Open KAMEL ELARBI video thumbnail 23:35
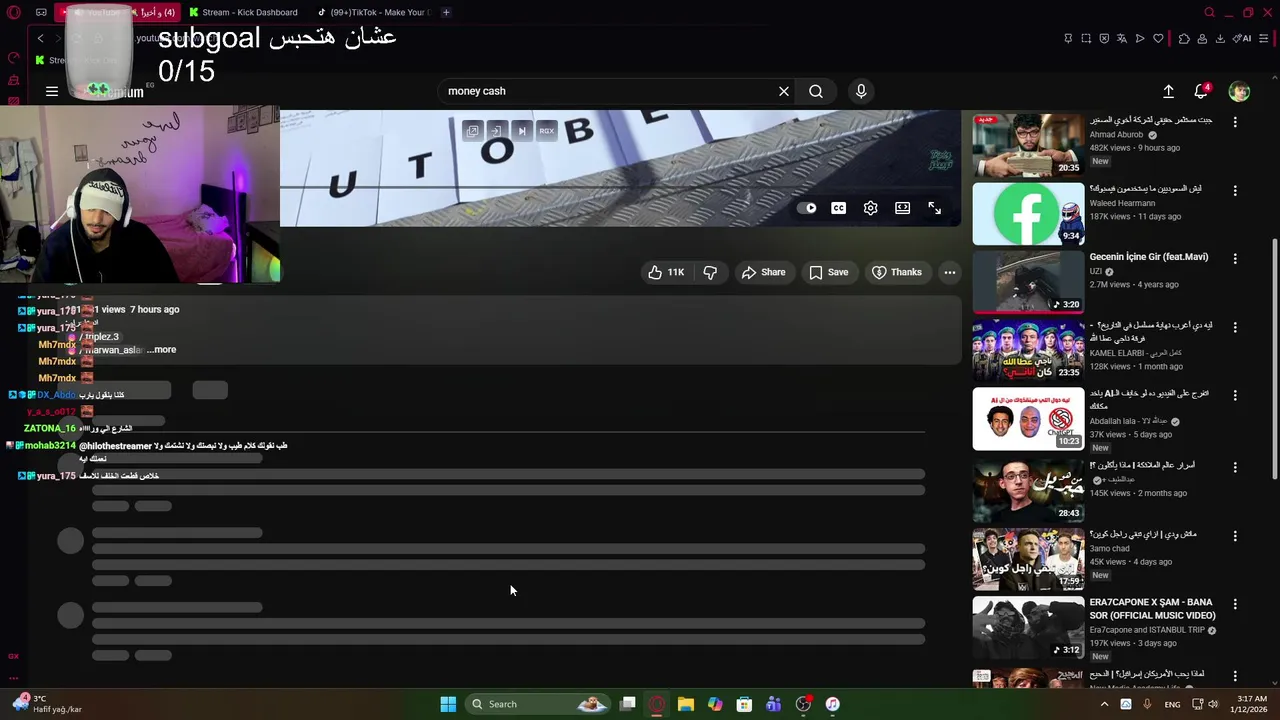1280x720 pixels. tap(1028, 350)
